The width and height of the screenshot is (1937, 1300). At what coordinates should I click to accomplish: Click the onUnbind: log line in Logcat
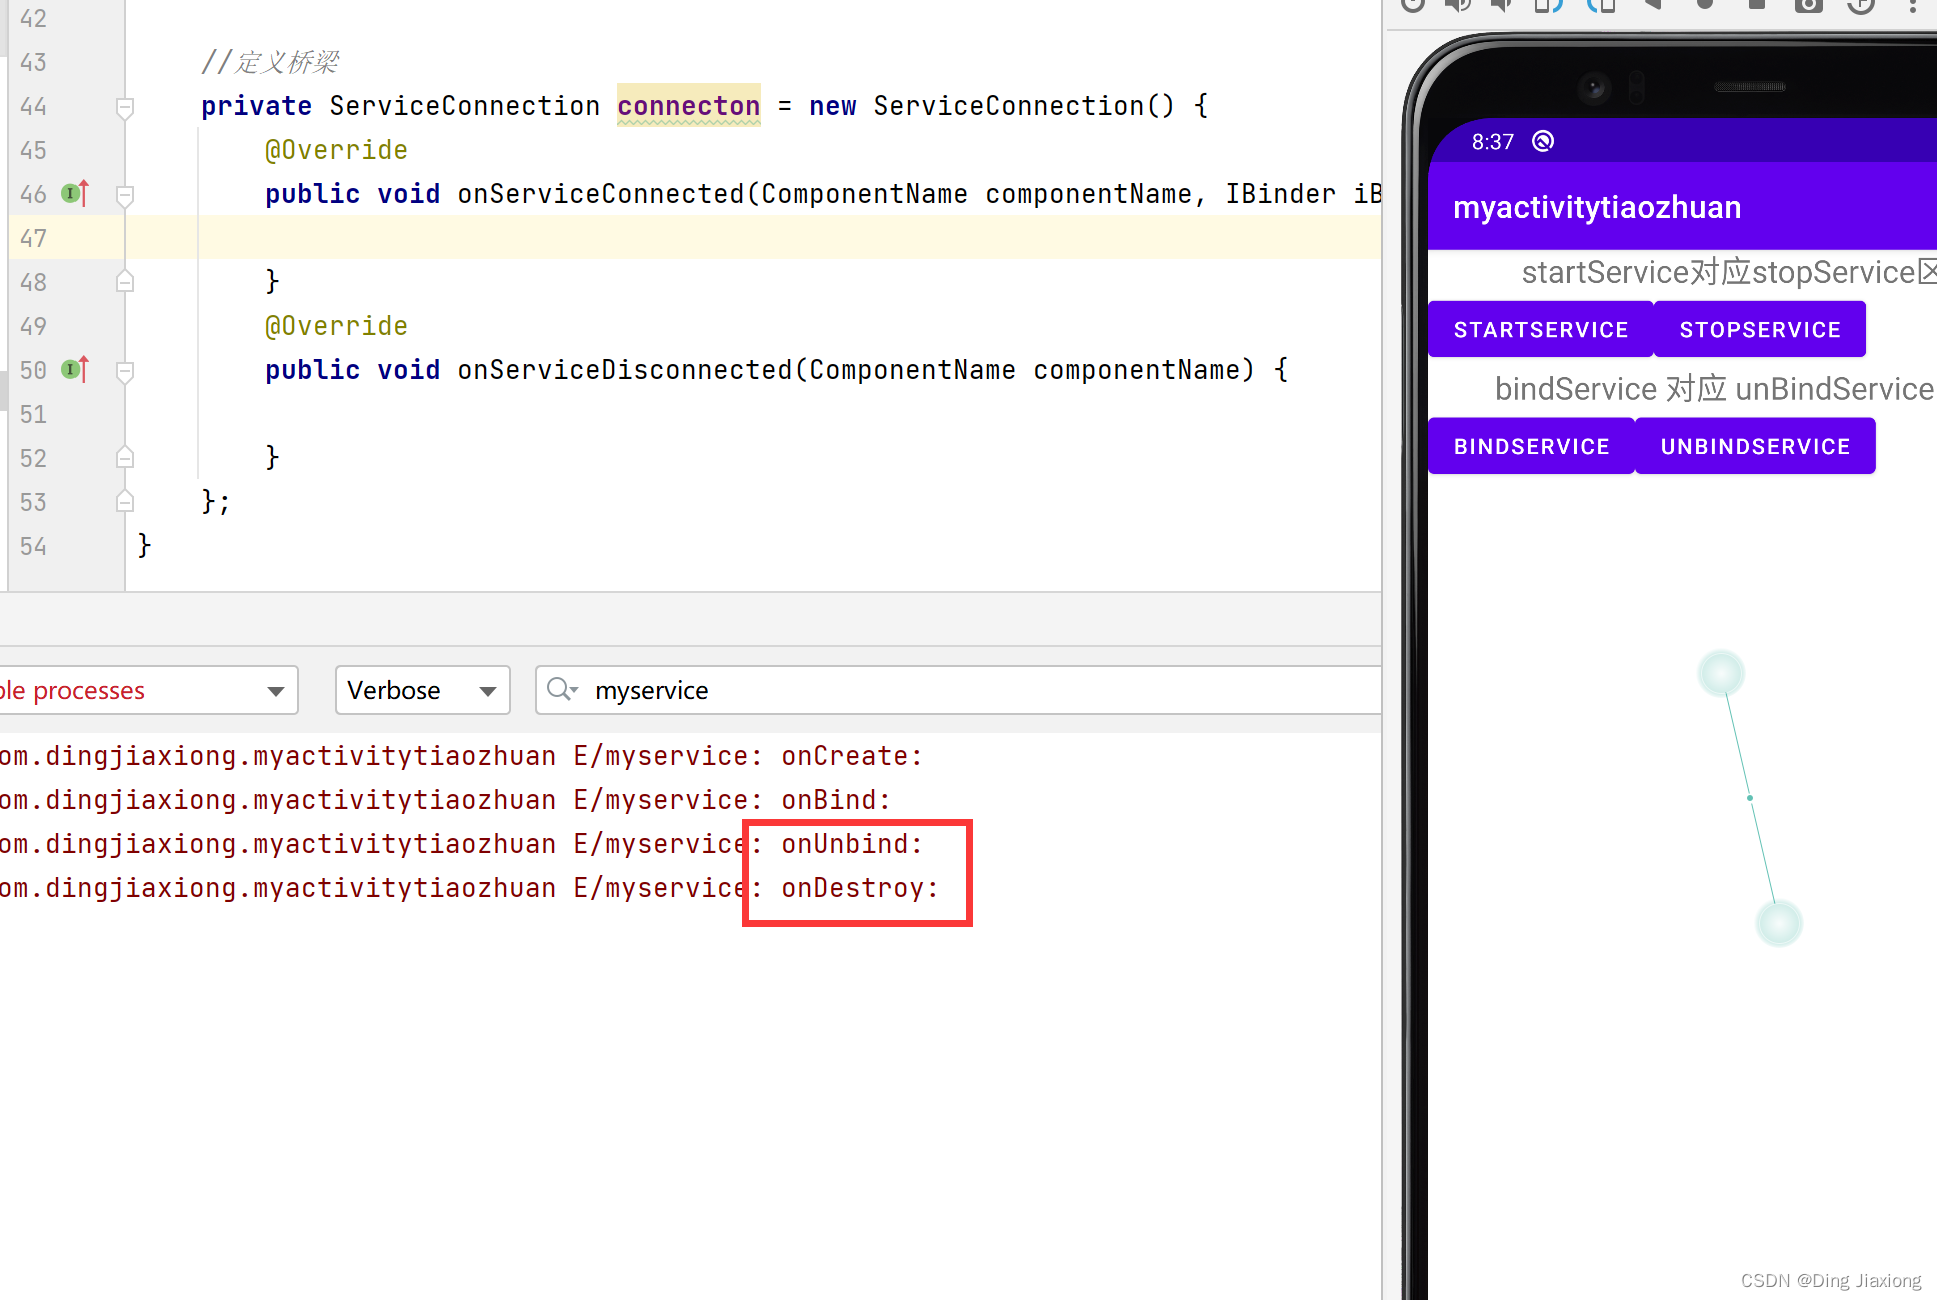(x=461, y=844)
